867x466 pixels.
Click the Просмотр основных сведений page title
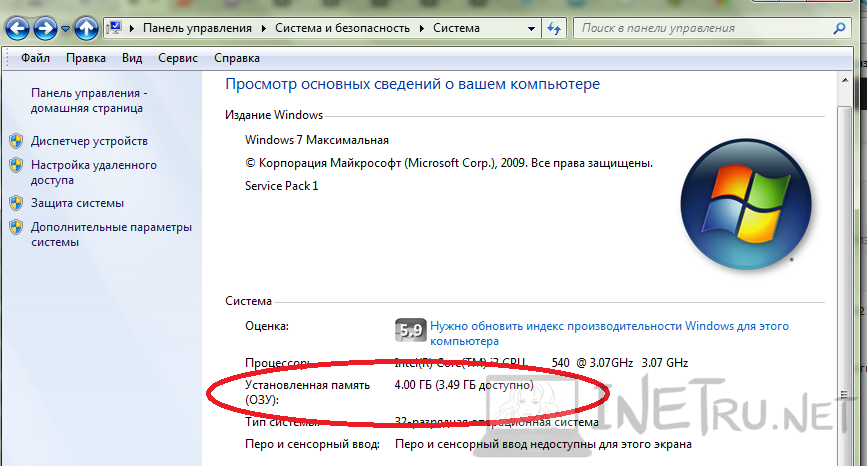(412, 84)
